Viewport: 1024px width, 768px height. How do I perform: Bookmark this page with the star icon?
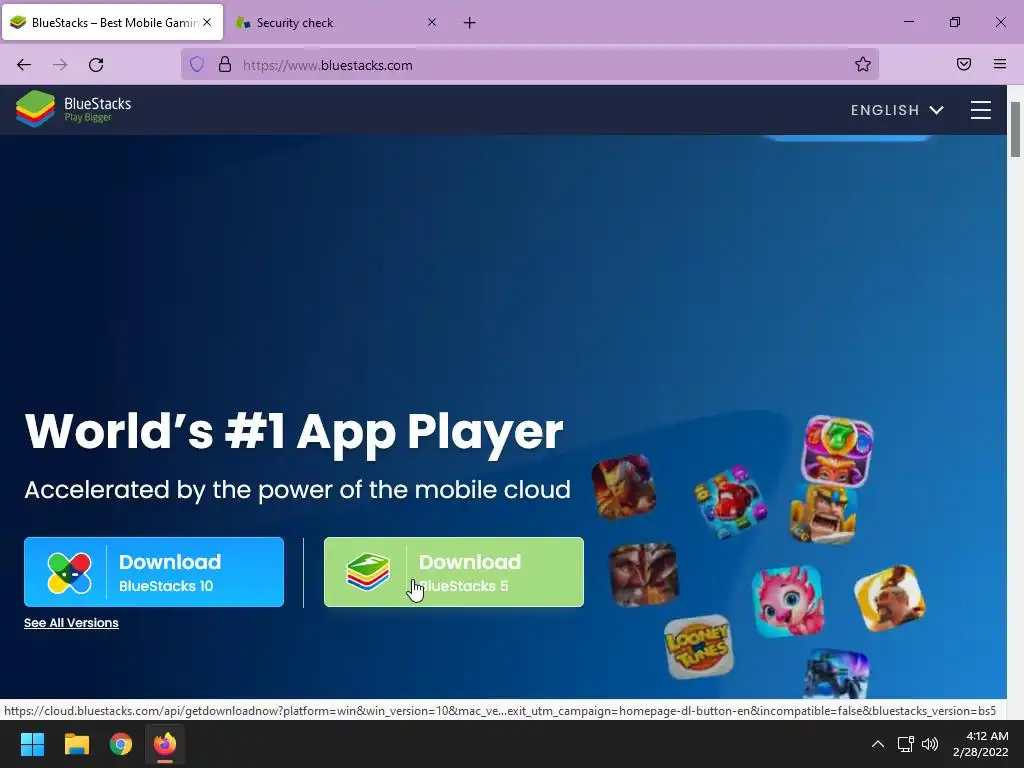(863, 64)
